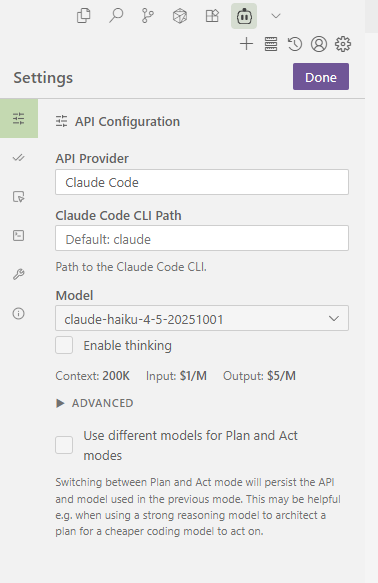Click the Context: 200K text
Viewport: 378px width, 583px height.
[93, 376]
